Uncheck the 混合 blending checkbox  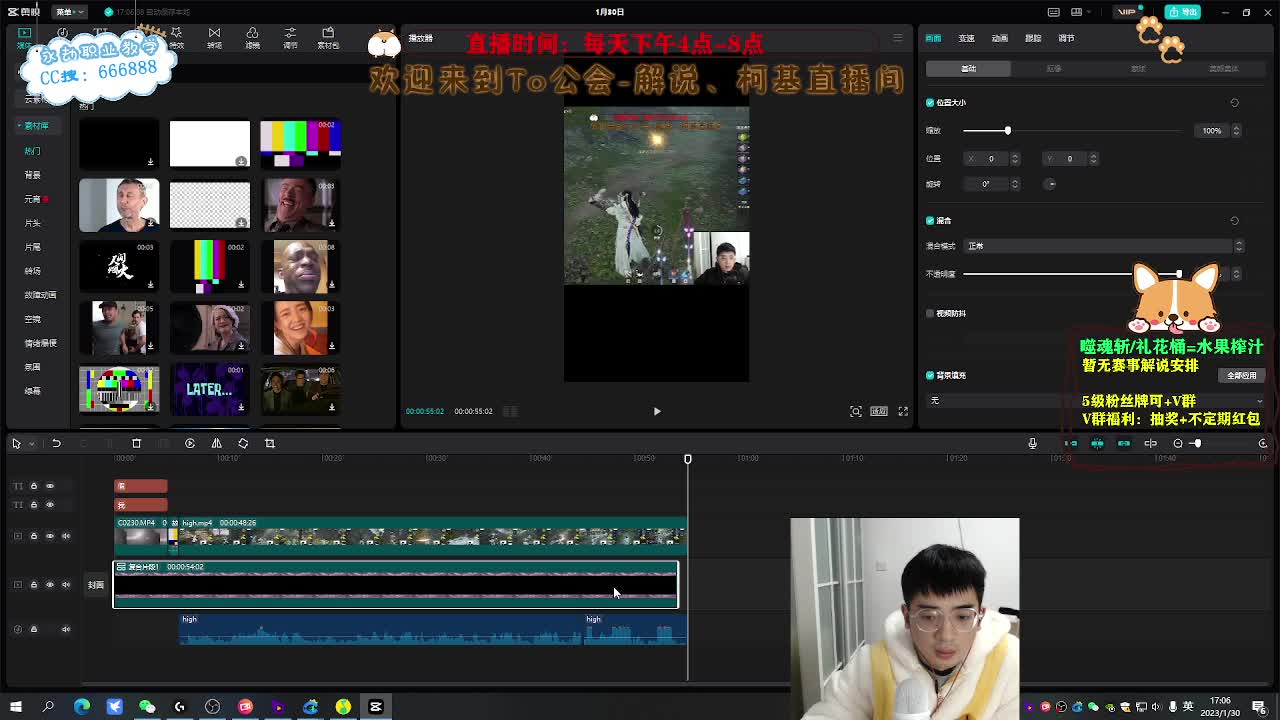pyautogui.click(x=930, y=221)
